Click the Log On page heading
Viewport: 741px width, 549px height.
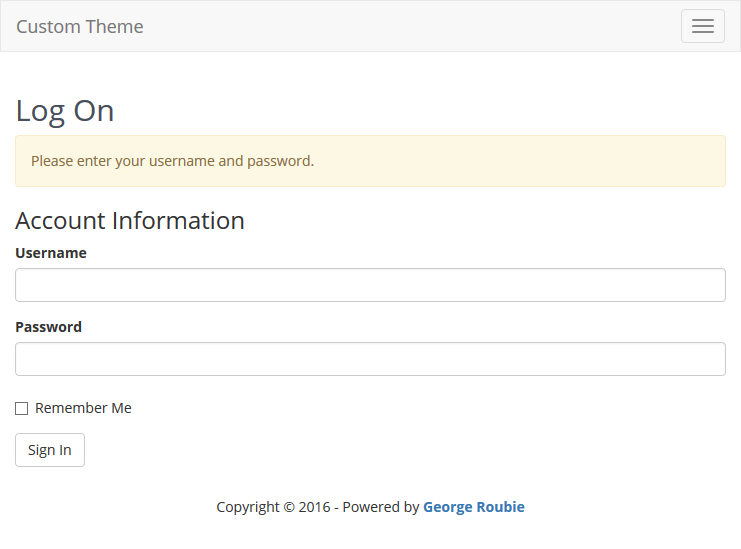click(65, 112)
